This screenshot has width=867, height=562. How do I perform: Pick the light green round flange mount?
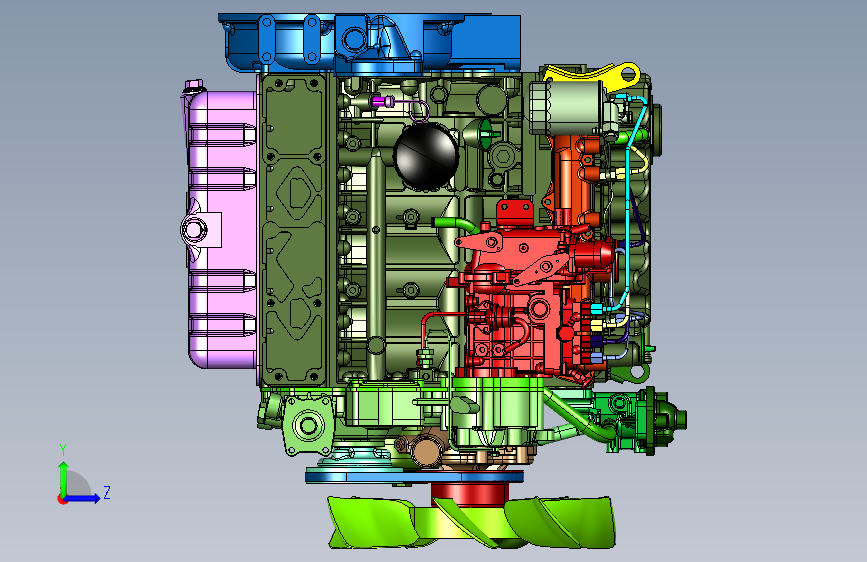click(x=308, y=425)
